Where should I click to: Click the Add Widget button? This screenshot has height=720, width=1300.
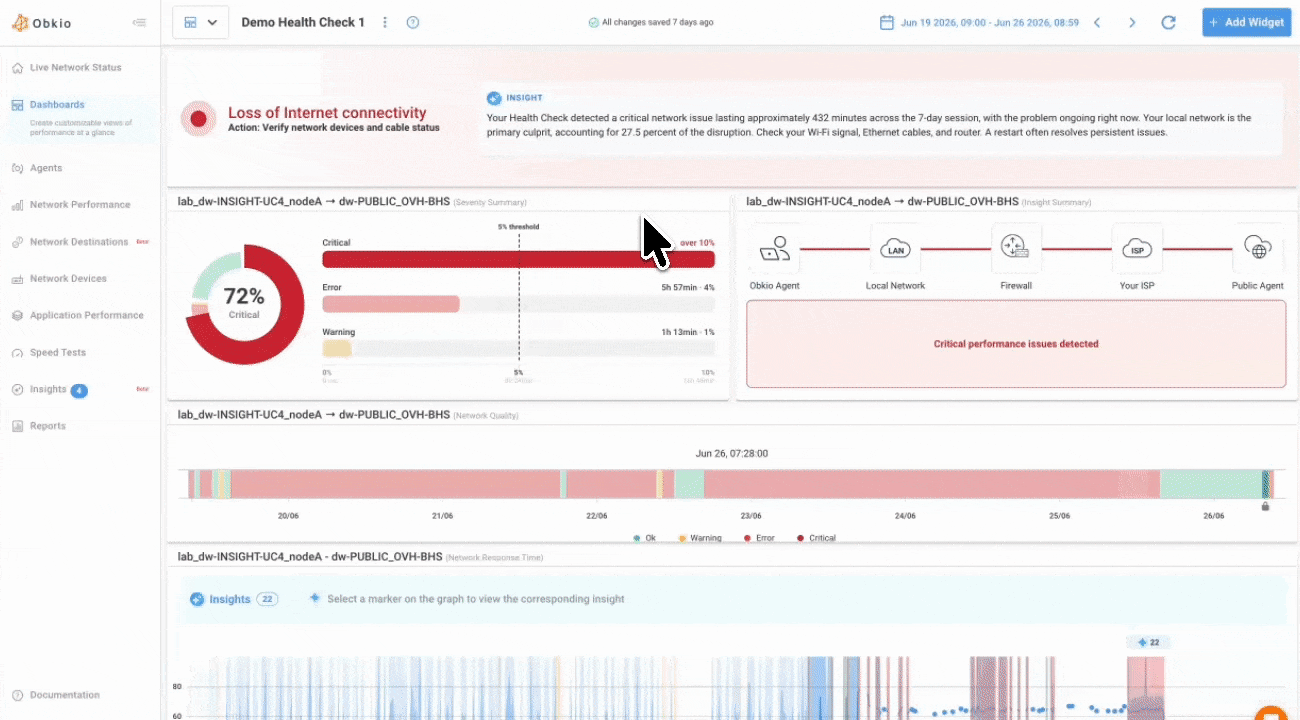[1246, 22]
